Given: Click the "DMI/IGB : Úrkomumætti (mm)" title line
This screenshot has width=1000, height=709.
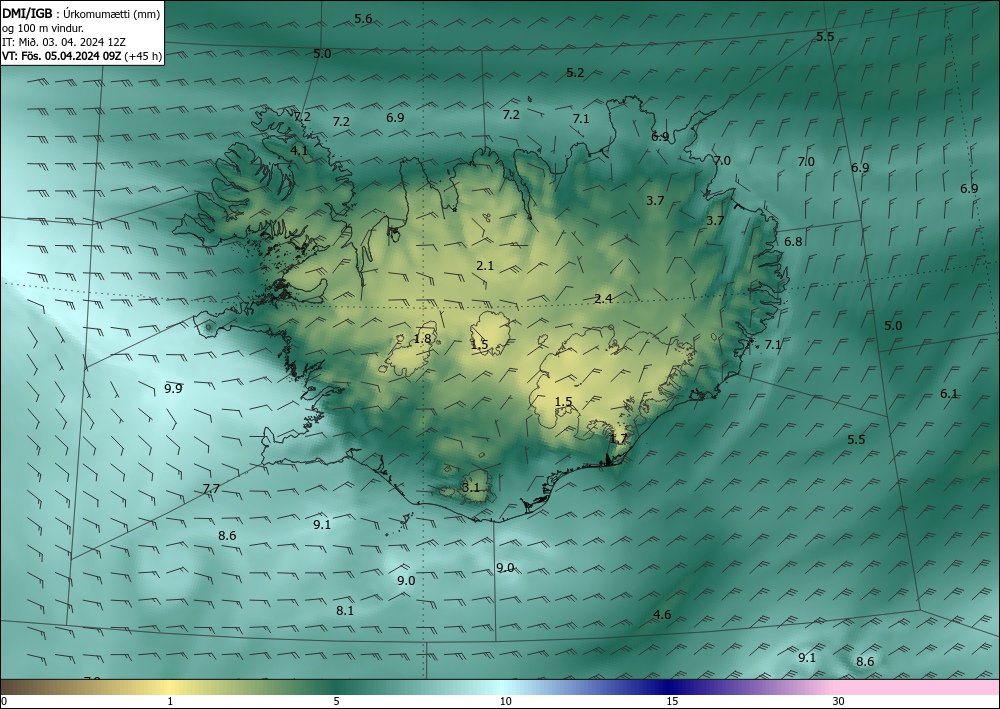Looking at the screenshot, I should 81,12.
